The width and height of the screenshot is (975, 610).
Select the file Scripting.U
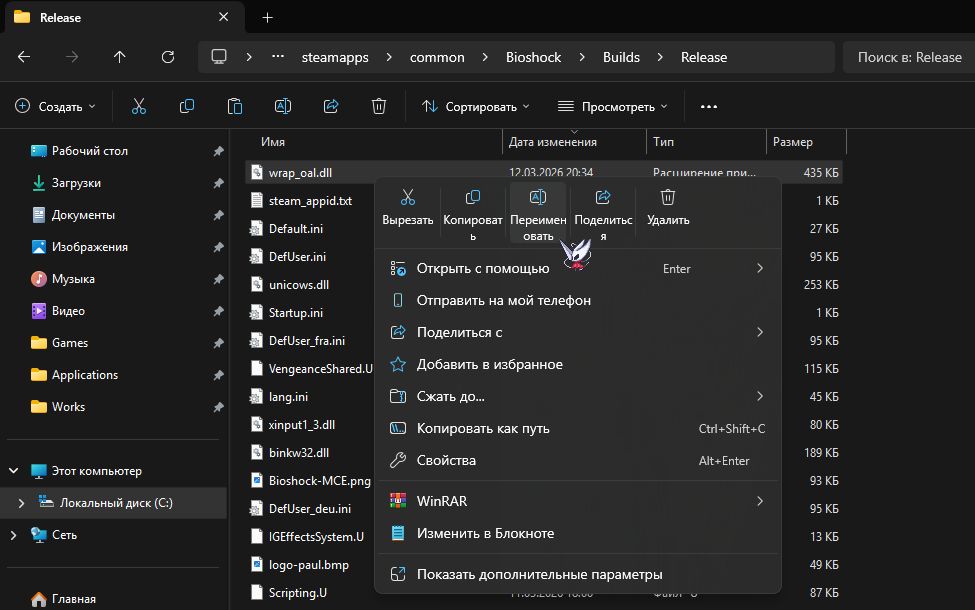(298, 593)
